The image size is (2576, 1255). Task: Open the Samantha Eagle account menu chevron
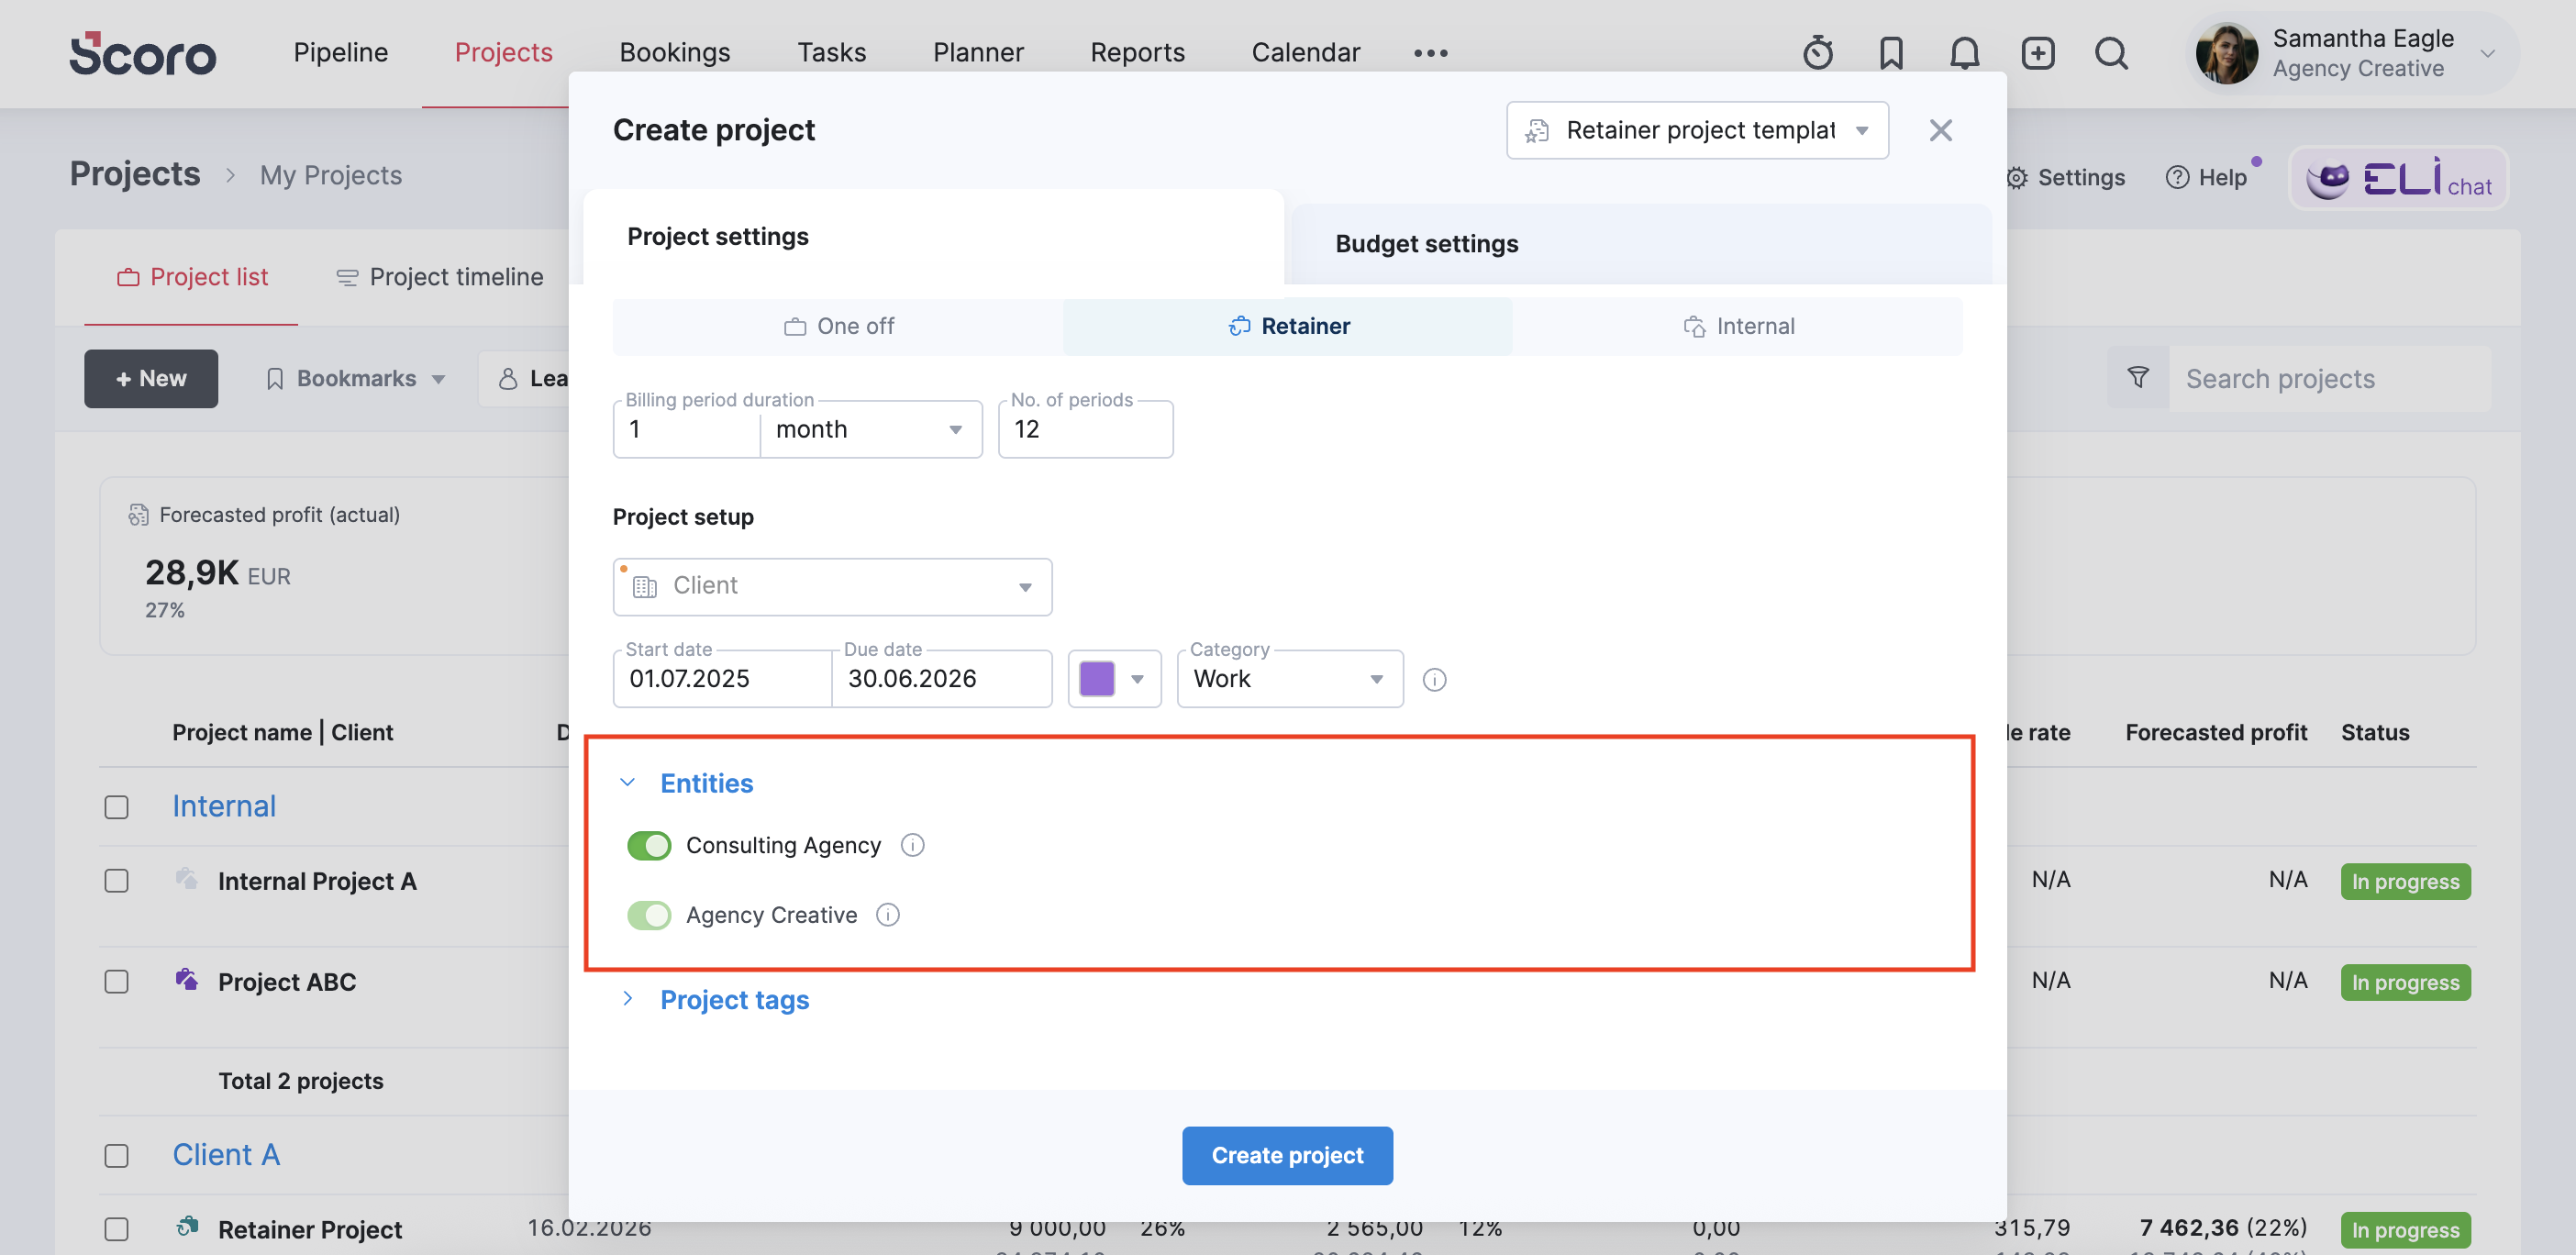pos(2488,54)
